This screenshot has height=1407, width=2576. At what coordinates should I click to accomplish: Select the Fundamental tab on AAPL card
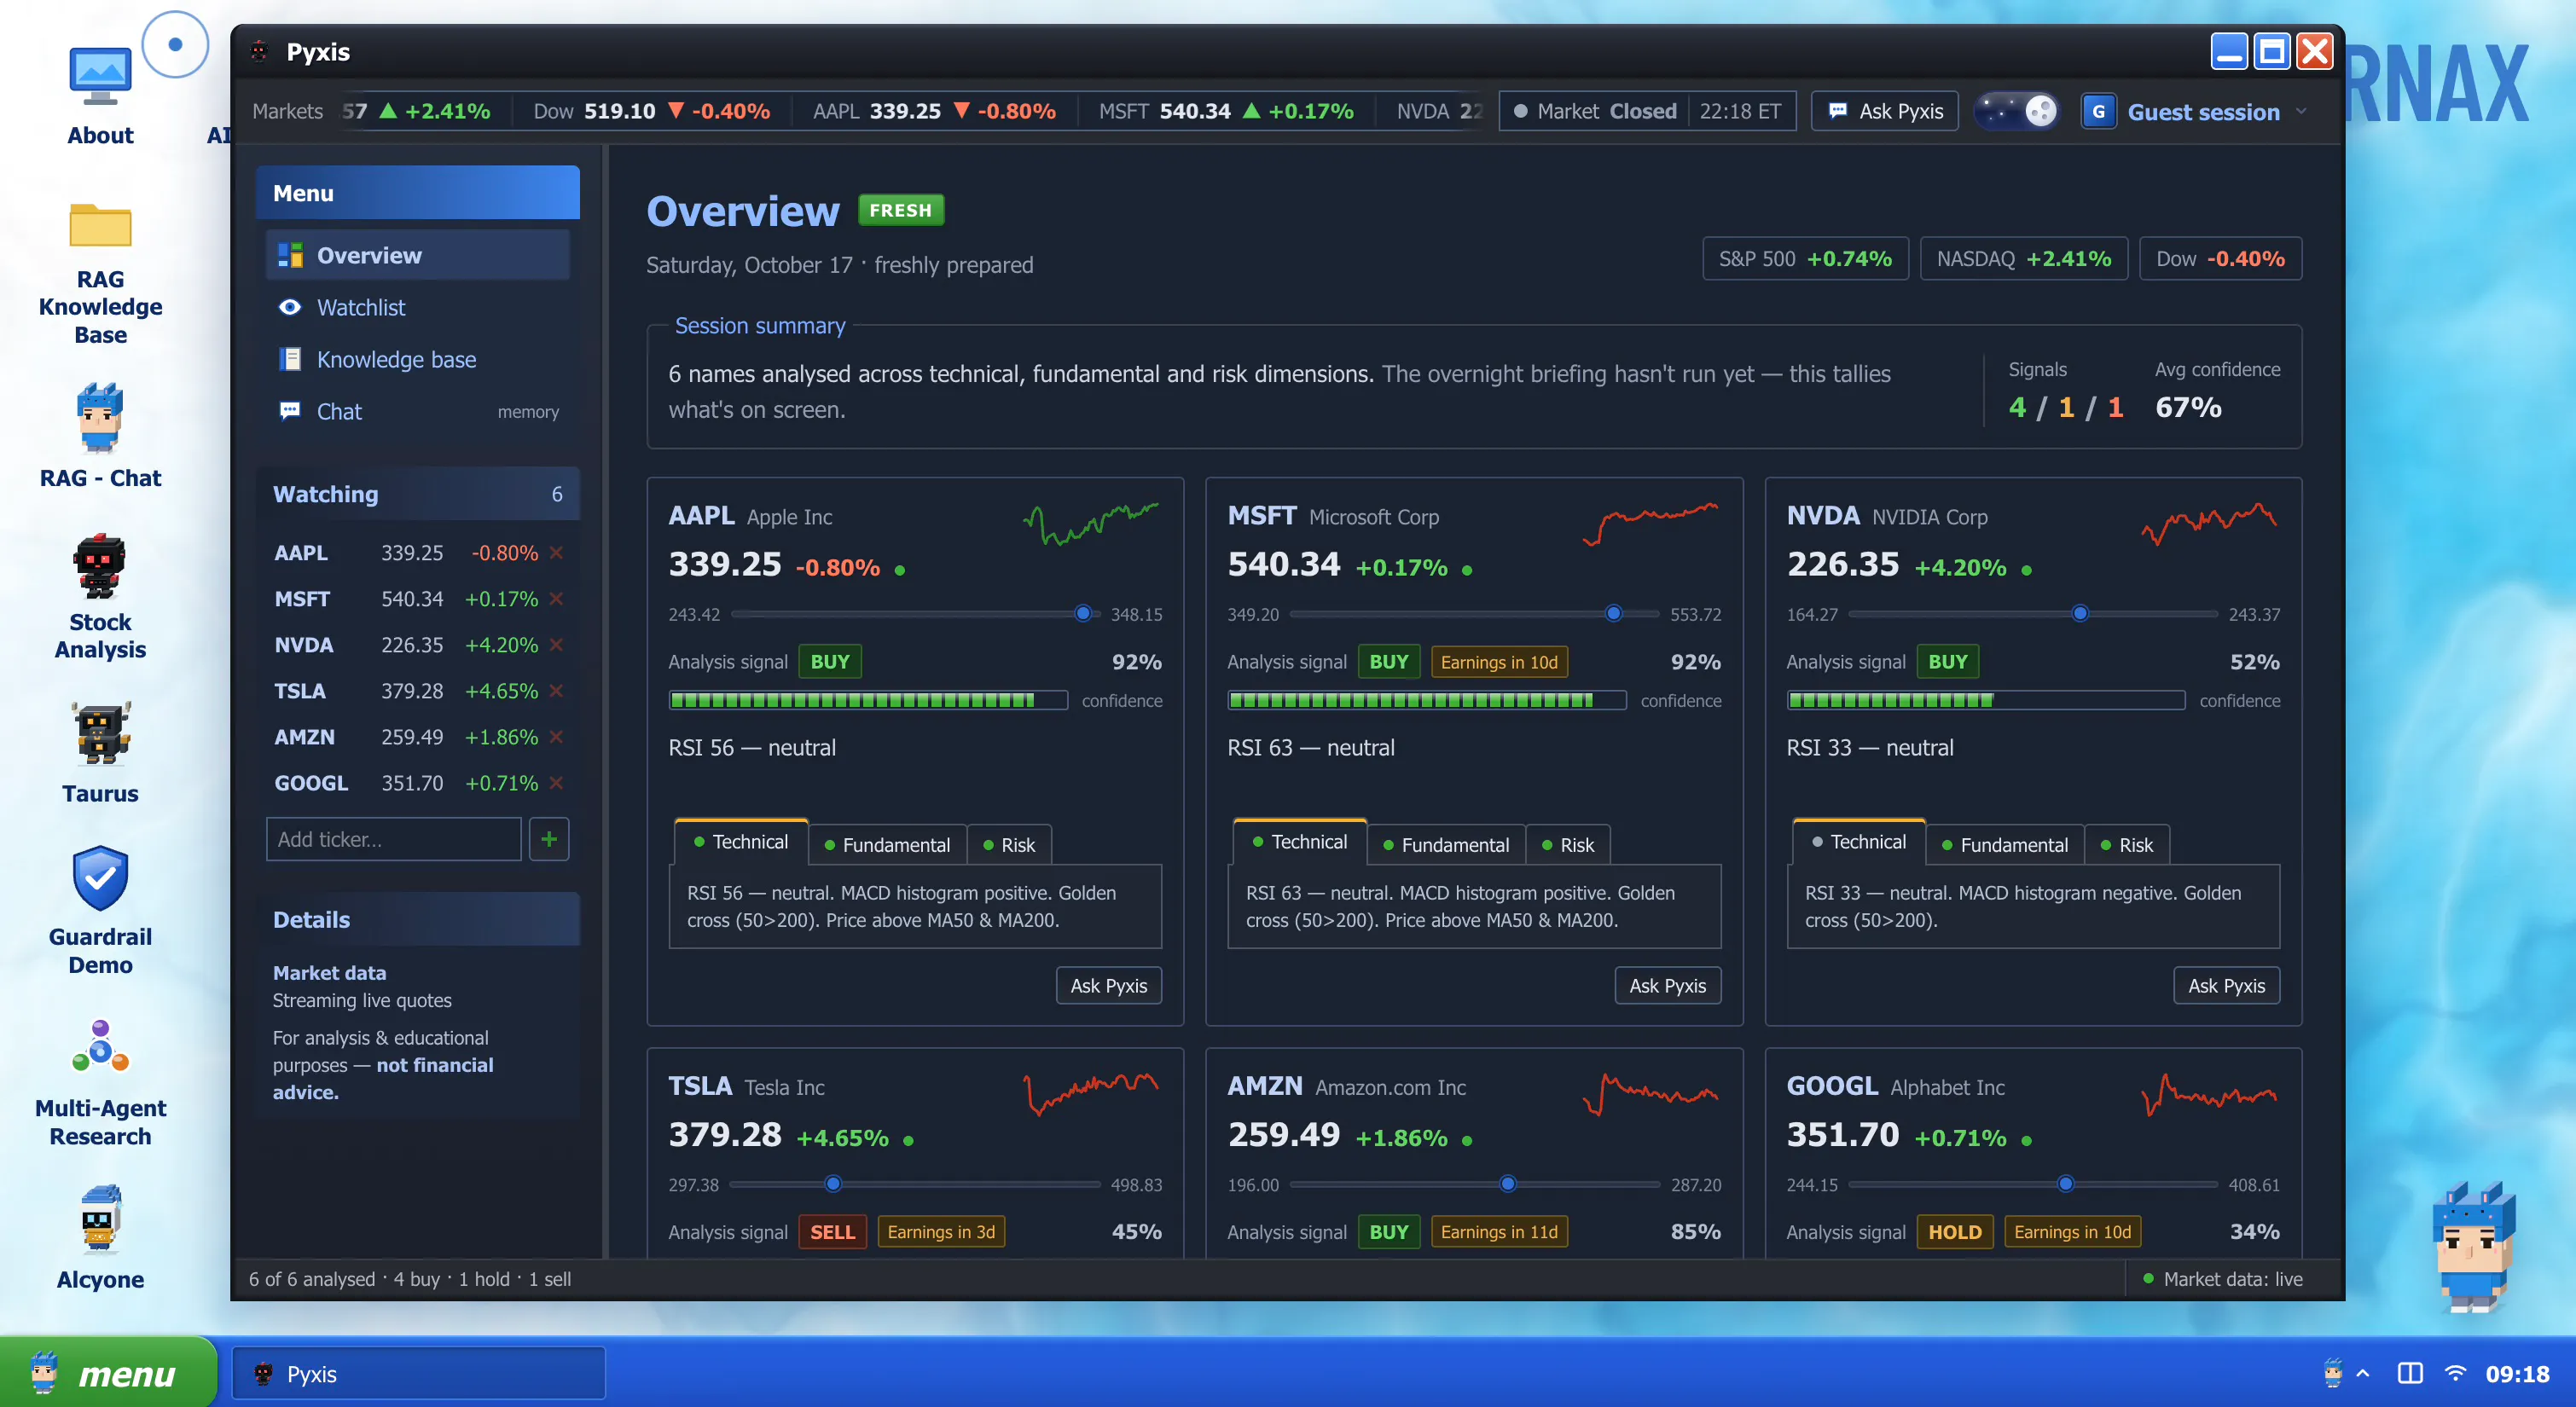[886, 844]
